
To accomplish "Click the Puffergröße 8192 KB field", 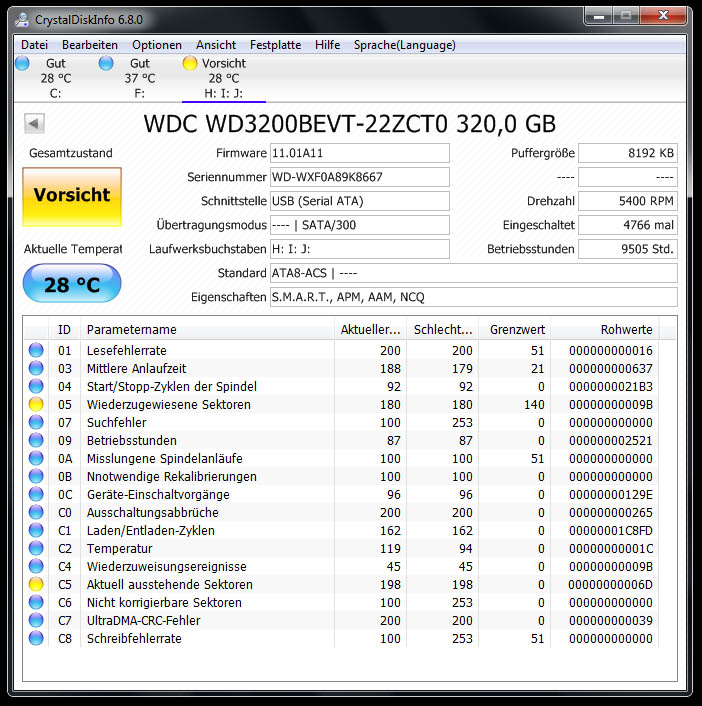I will tap(628, 153).
